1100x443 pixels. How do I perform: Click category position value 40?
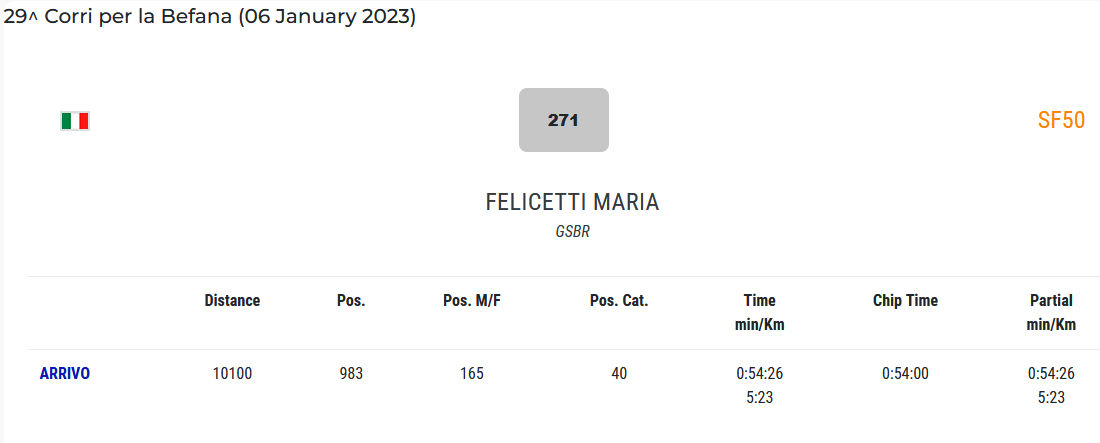coord(619,373)
